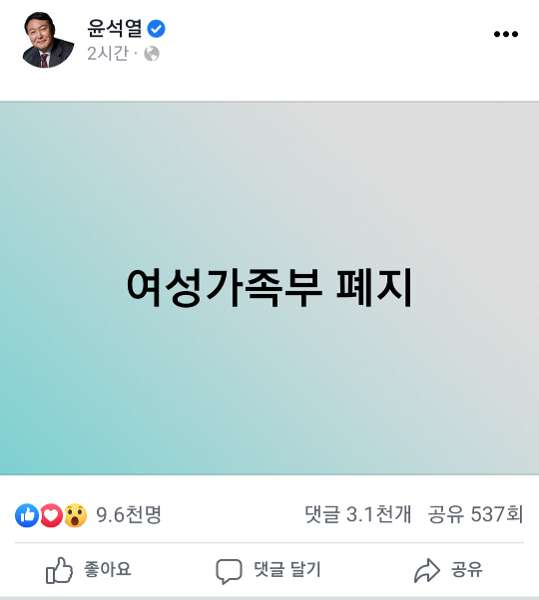Click the blue thumbs-up reaction icon
This screenshot has height=600, width=539.
point(27,515)
